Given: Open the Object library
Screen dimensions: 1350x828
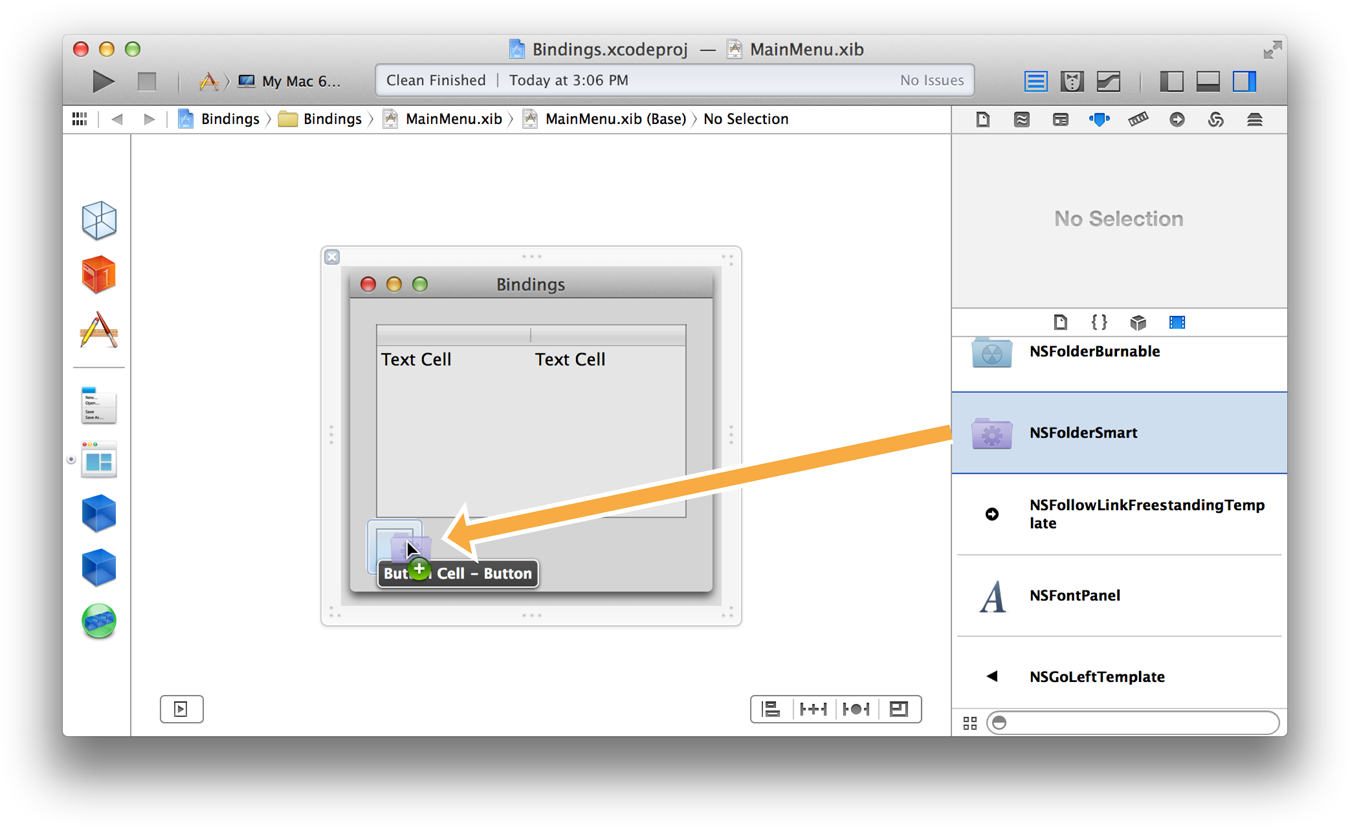Looking at the screenshot, I should (x=1138, y=322).
